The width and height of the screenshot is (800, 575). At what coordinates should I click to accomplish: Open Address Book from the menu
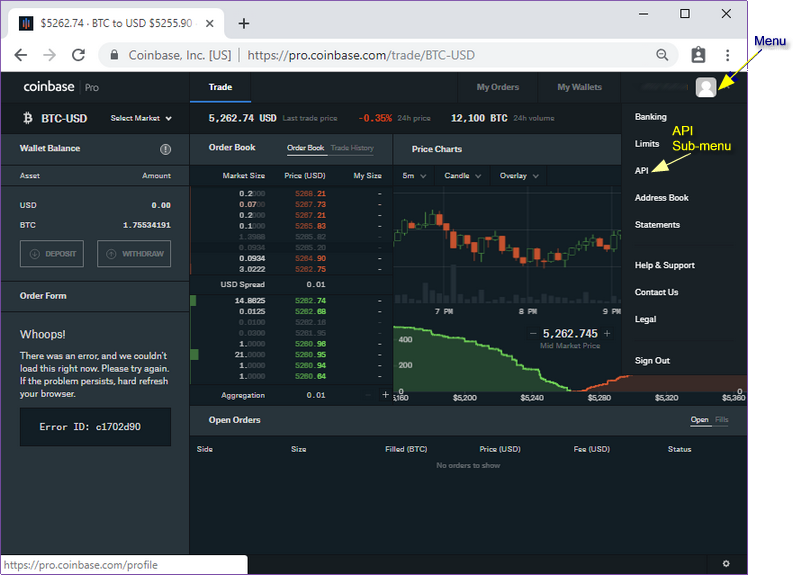(661, 197)
